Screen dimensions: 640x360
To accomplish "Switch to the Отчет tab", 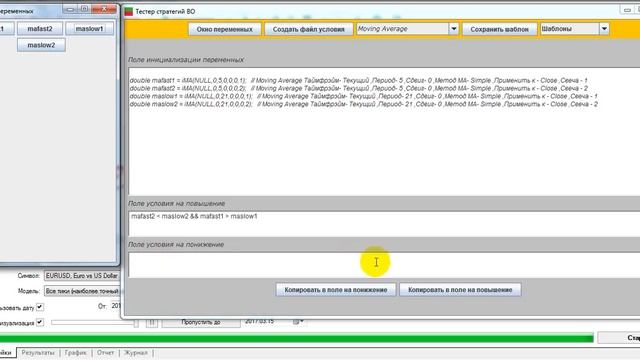I will pos(105,353).
